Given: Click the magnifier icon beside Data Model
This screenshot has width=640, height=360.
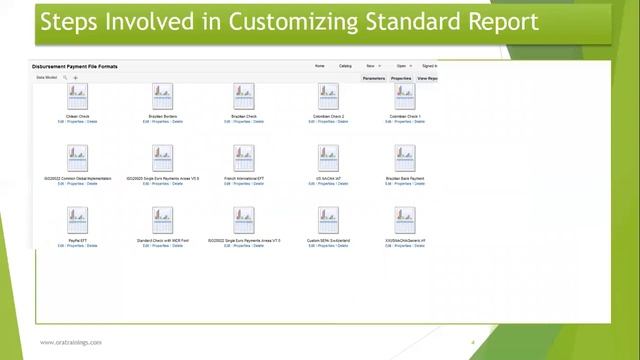Looking at the screenshot, I should pyautogui.click(x=65, y=78).
